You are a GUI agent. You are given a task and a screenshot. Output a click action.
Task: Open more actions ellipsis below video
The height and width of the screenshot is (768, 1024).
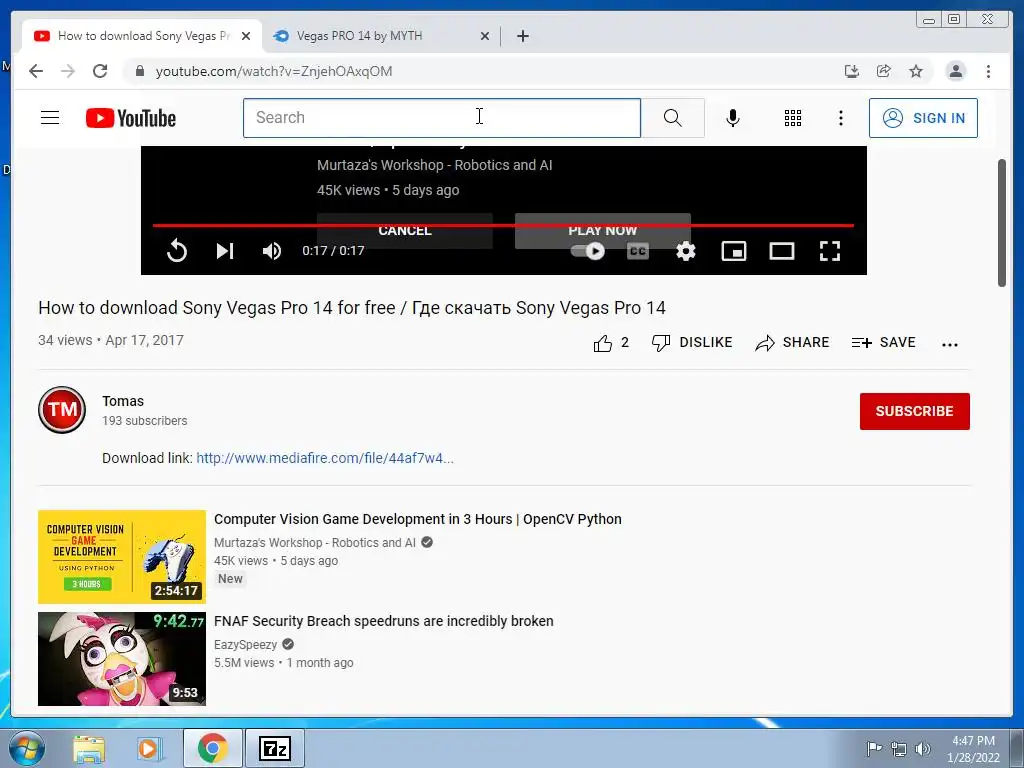[950, 344]
